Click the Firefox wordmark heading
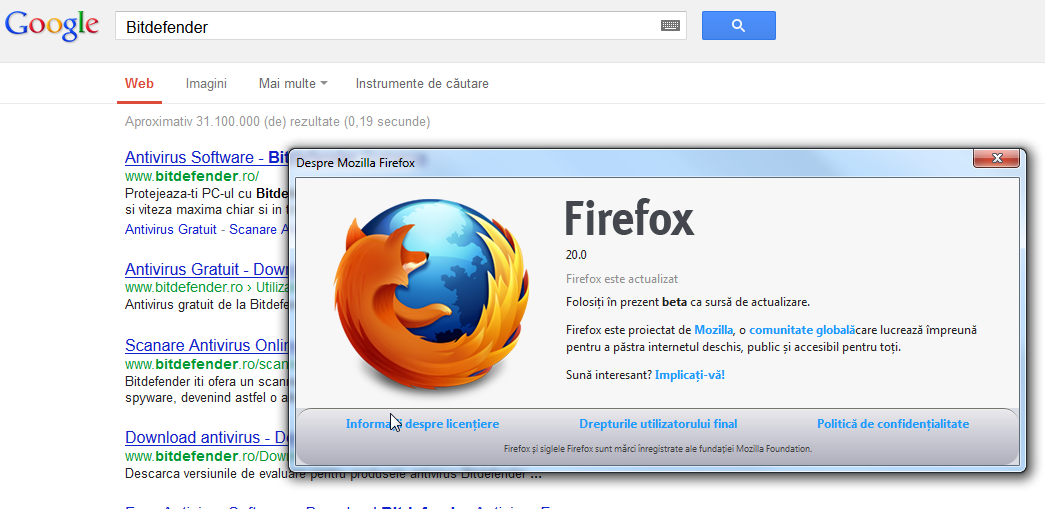The width and height of the screenshot is (1045, 509). (630, 218)
